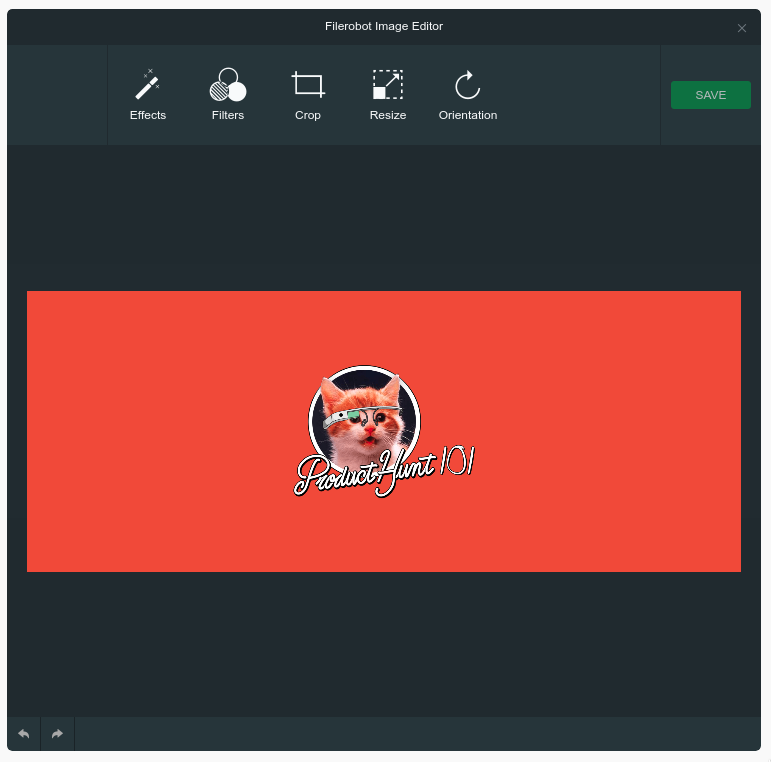This screenshot has width=771, height=762.
Task: Open the Resize tool
Action: (388, 95)
